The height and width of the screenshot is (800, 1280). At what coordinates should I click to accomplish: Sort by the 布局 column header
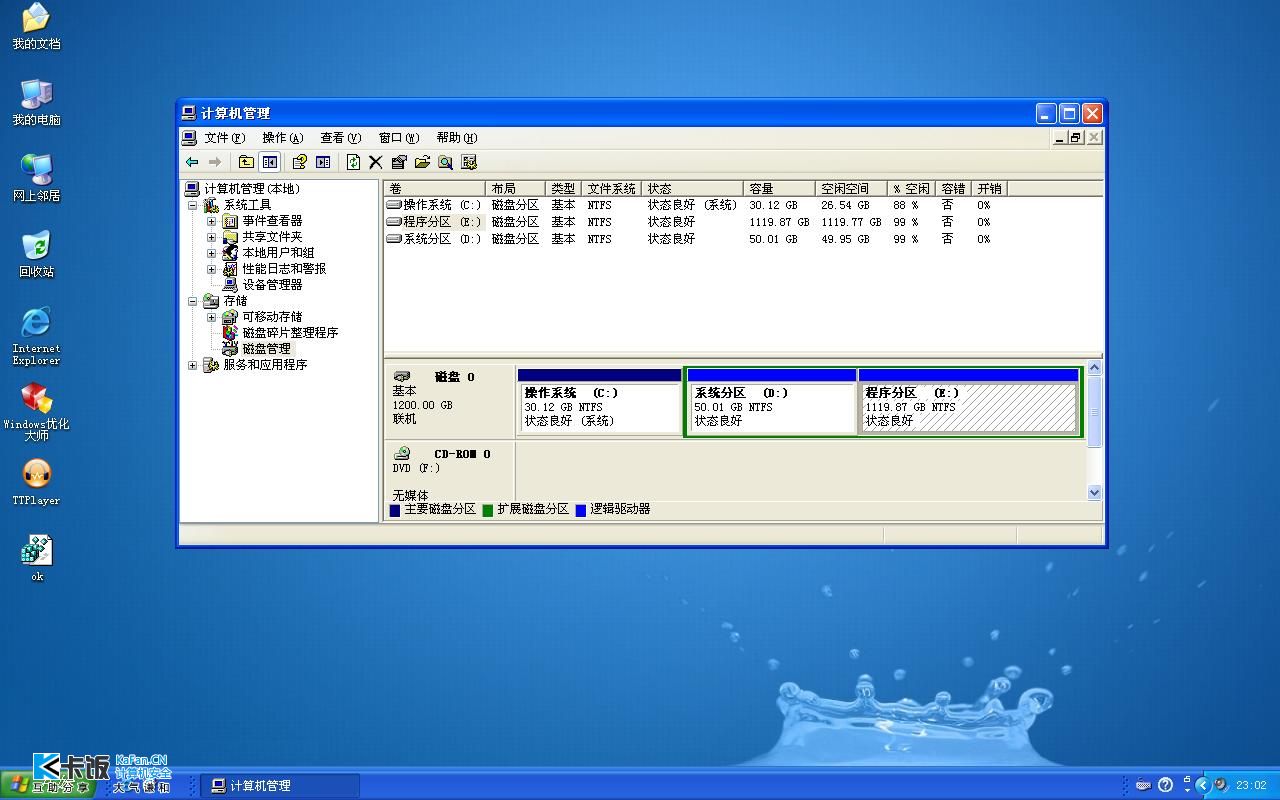point(516,188)
